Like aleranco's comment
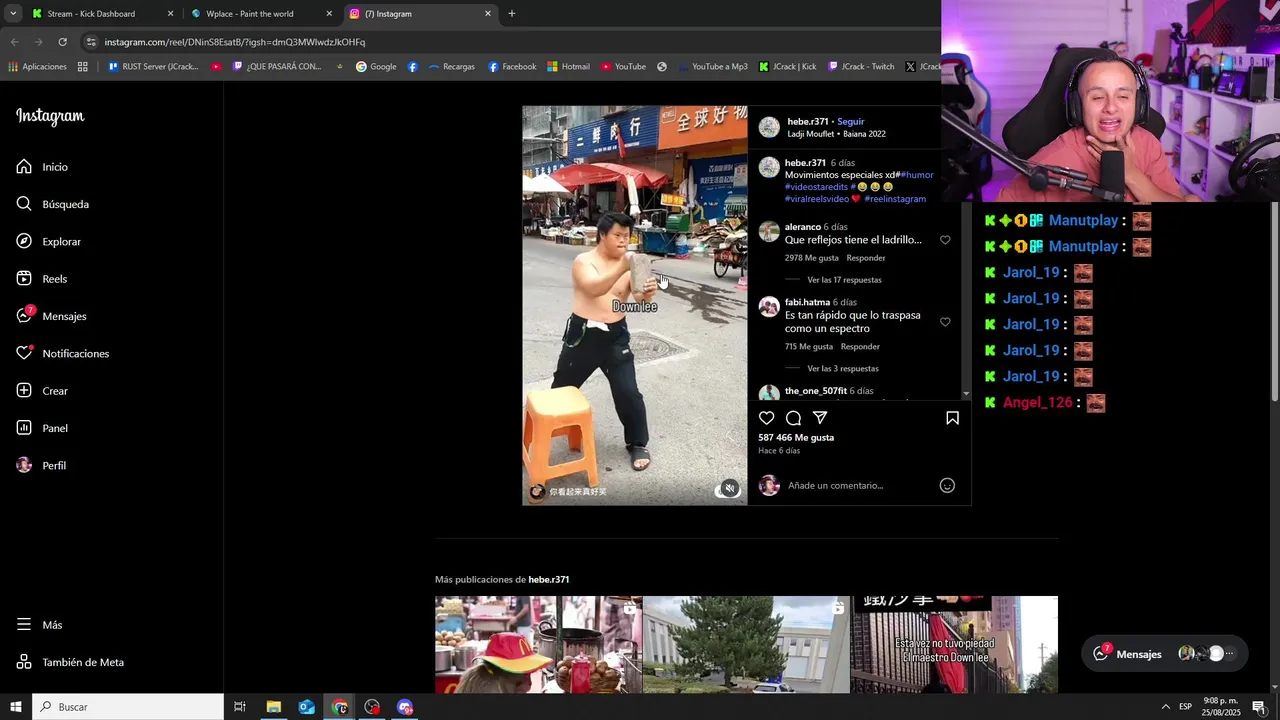Image resolution: width=1280 pixels, height=720 pixels. tap(945, 240)
